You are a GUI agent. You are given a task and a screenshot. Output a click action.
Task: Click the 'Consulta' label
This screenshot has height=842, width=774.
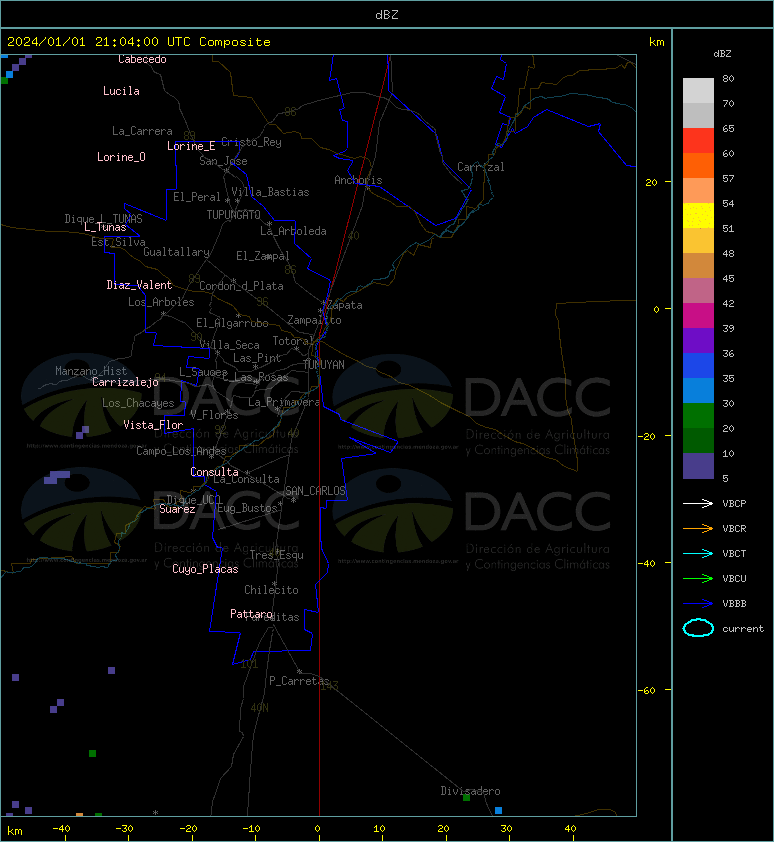point(214,472)
